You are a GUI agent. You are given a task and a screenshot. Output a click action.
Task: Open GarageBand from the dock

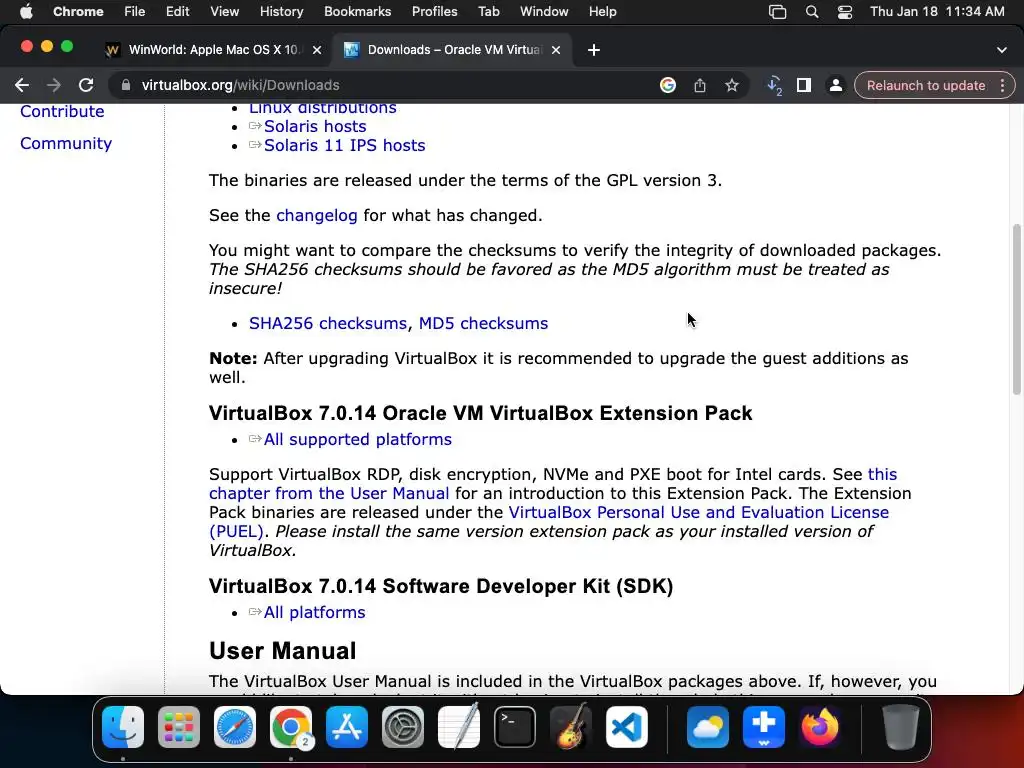(571, 726)
